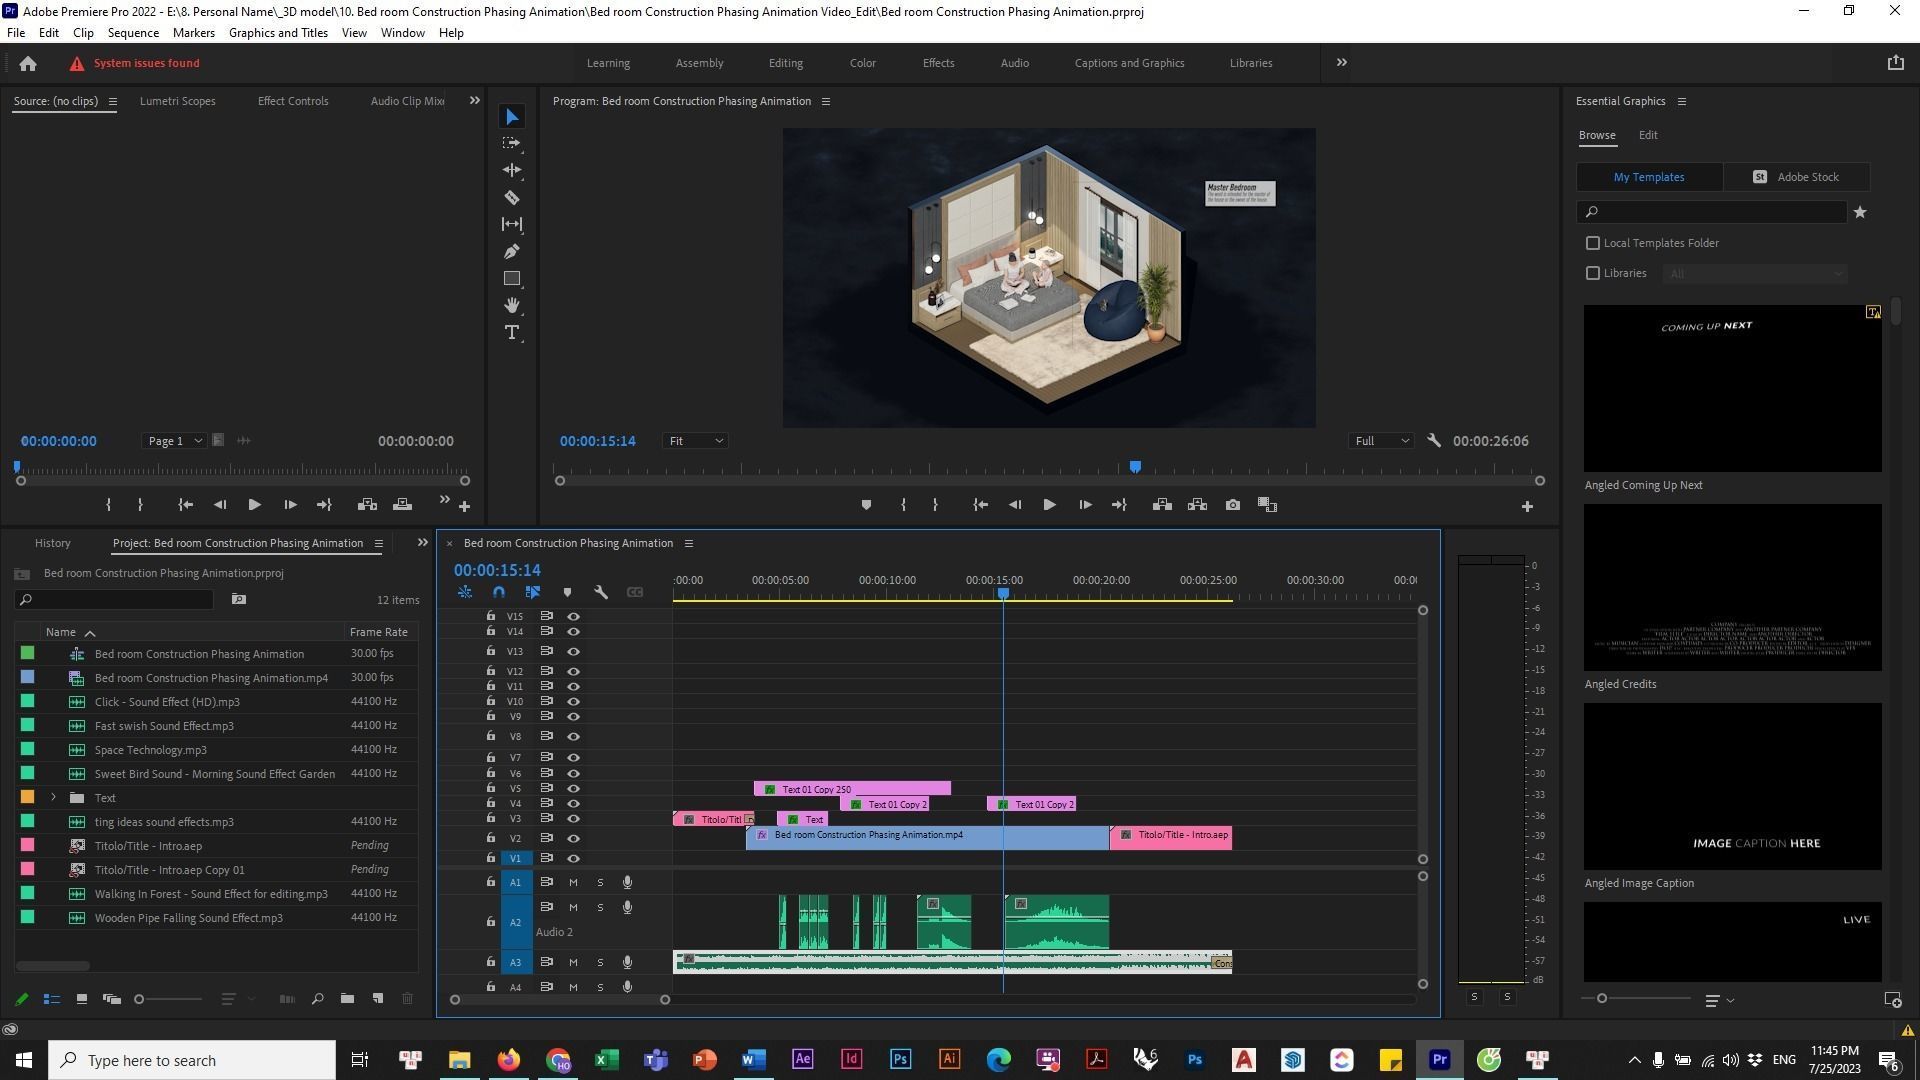Viewport: 1920px width, 1080px height.
Task: Click Export Frame camera icon
Action: point(1232,505)
